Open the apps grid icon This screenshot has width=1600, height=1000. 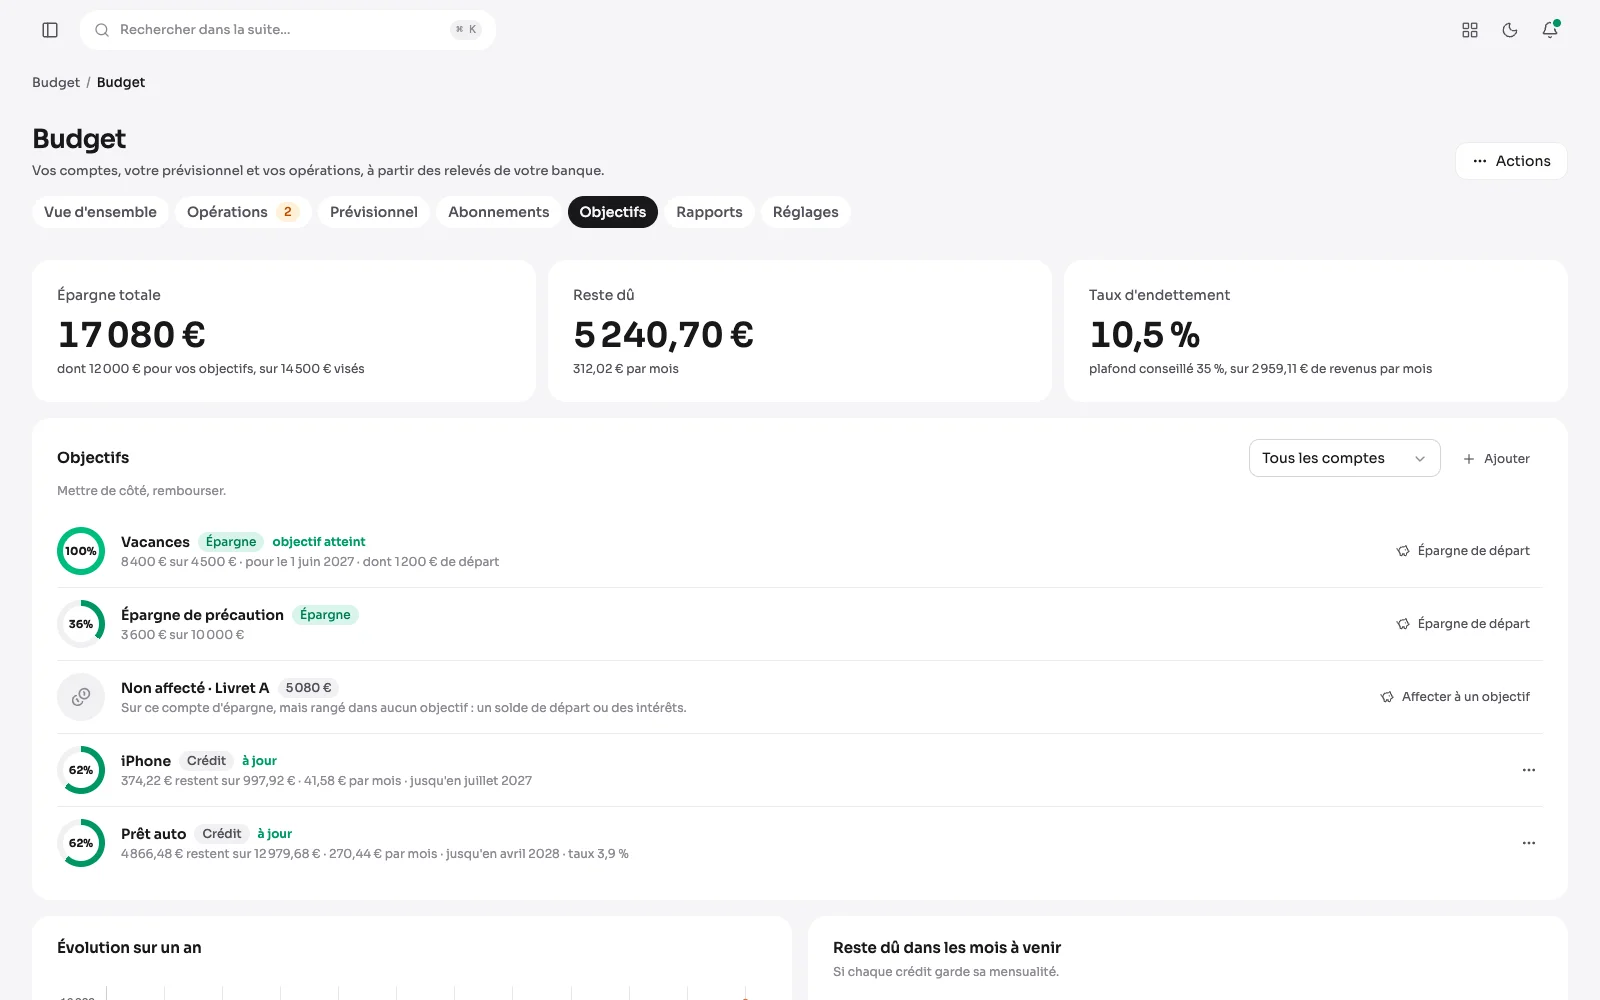[x=1470, y=30]
